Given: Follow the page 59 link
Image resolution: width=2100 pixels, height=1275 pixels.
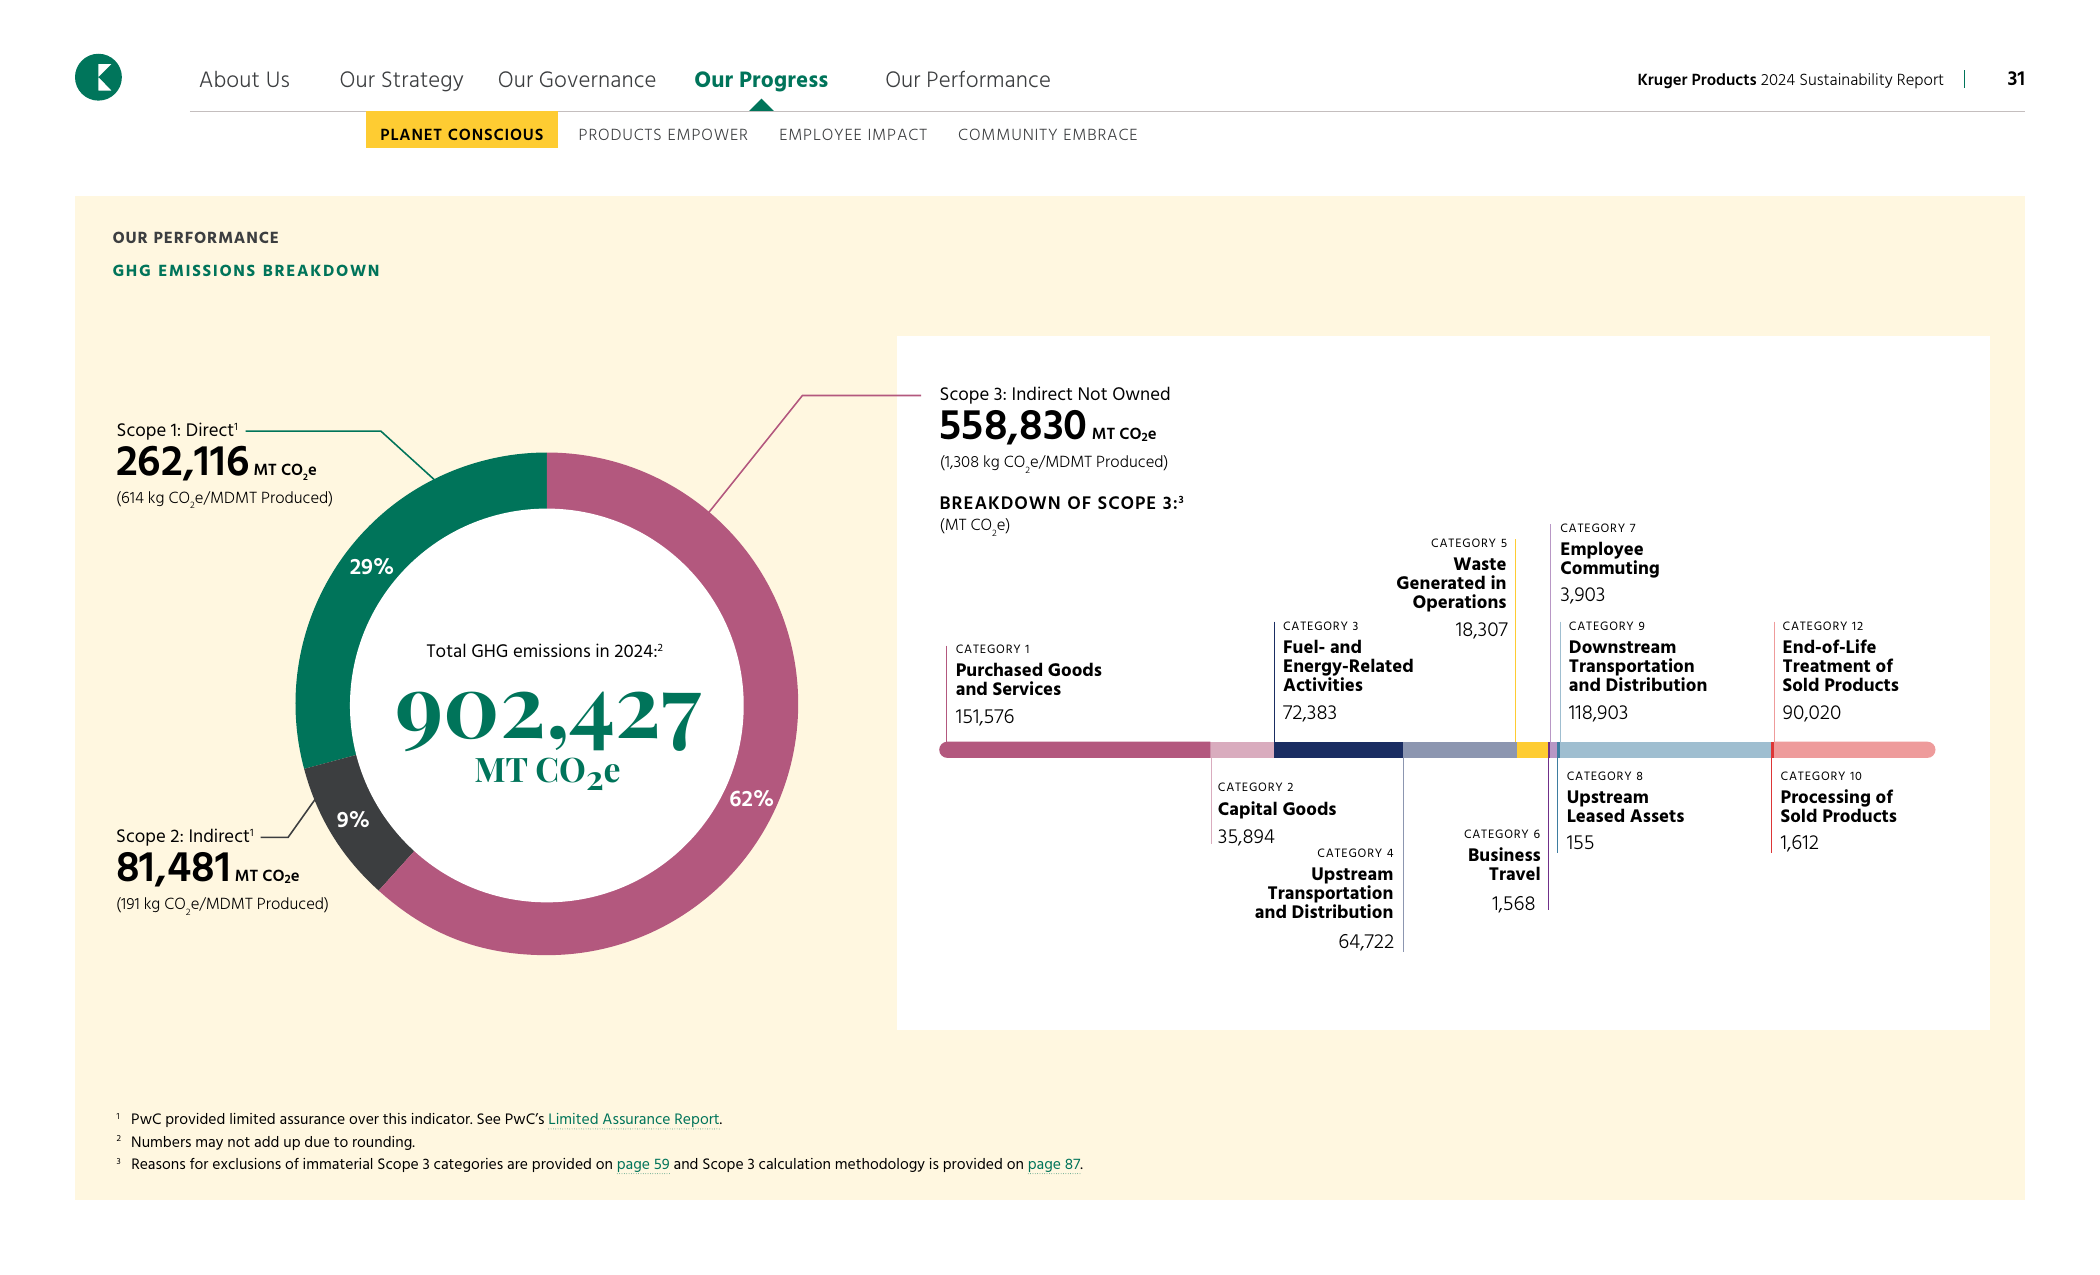Looking at the screenshot, I should pyautogui.click(x=643, y=1164).
